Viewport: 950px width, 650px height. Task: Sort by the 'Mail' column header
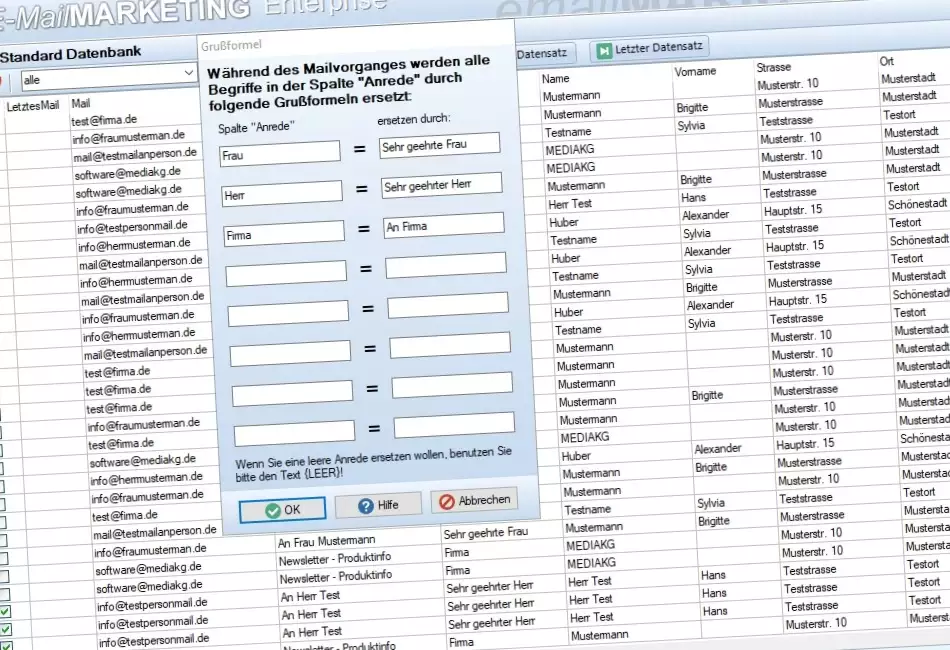pos(81,103)
